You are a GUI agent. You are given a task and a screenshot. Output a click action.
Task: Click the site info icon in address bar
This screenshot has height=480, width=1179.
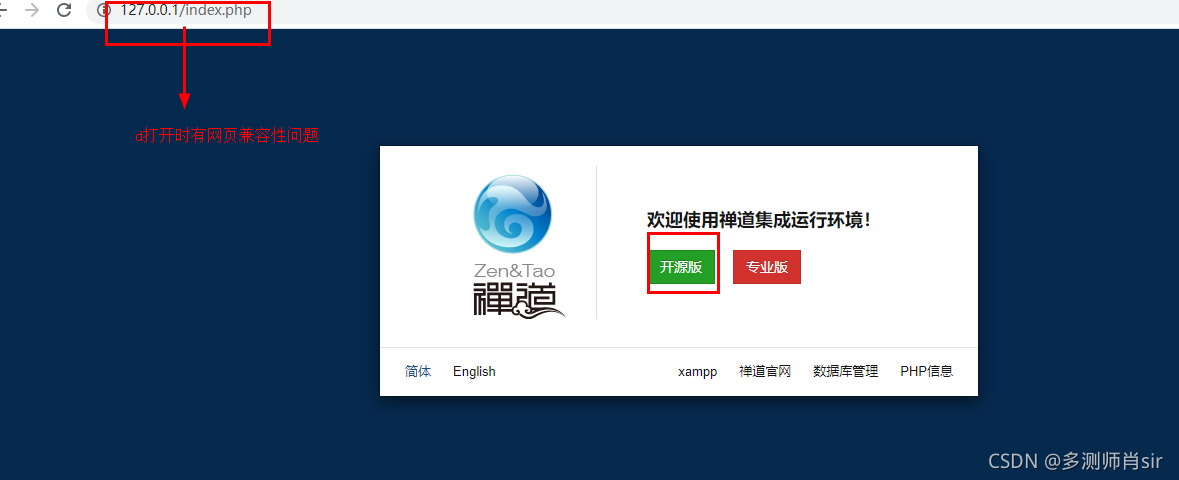point(105,11)
